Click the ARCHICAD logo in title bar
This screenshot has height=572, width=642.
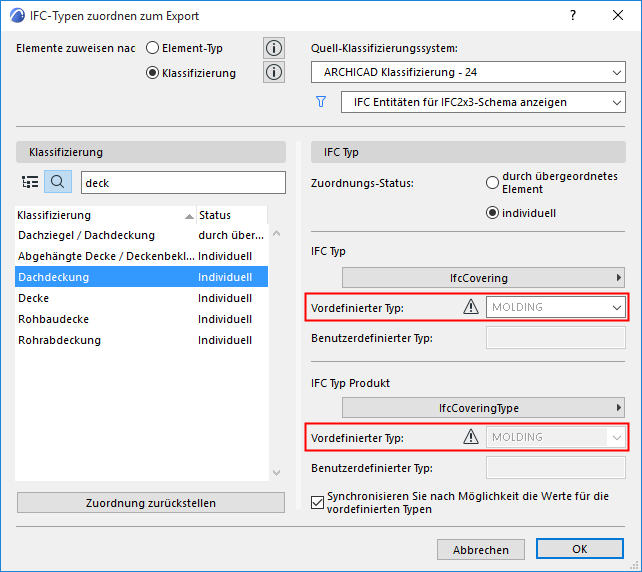pos(15,16)
